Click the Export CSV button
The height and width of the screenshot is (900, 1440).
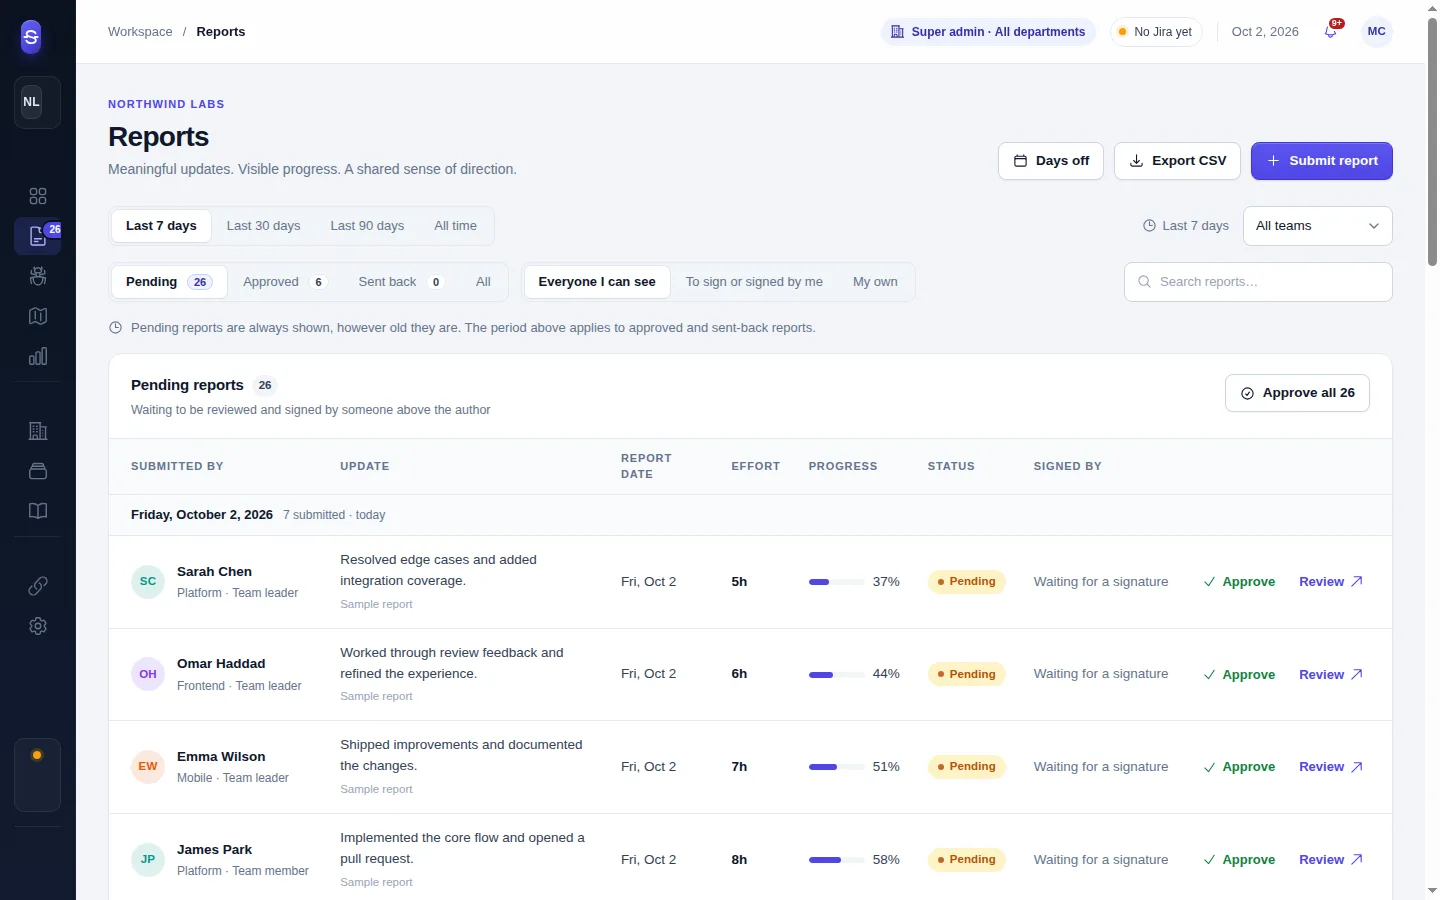pos(1177,161)
